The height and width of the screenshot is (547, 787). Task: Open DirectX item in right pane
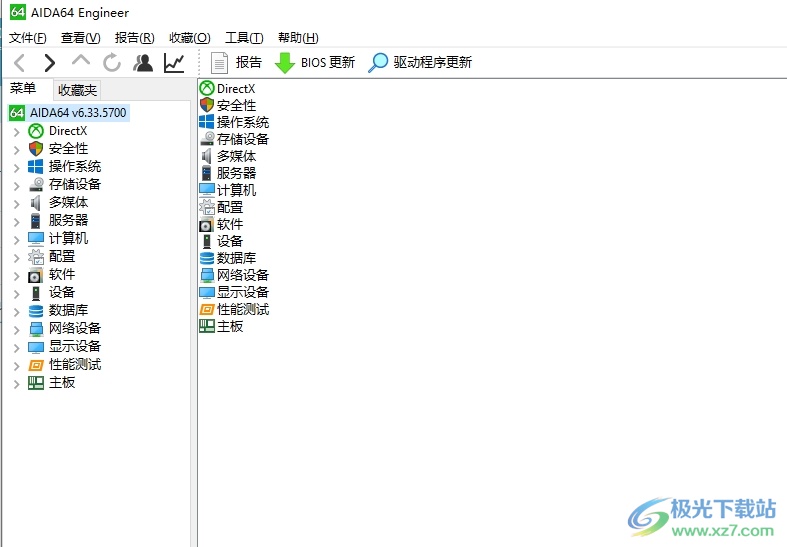(227, 89)
